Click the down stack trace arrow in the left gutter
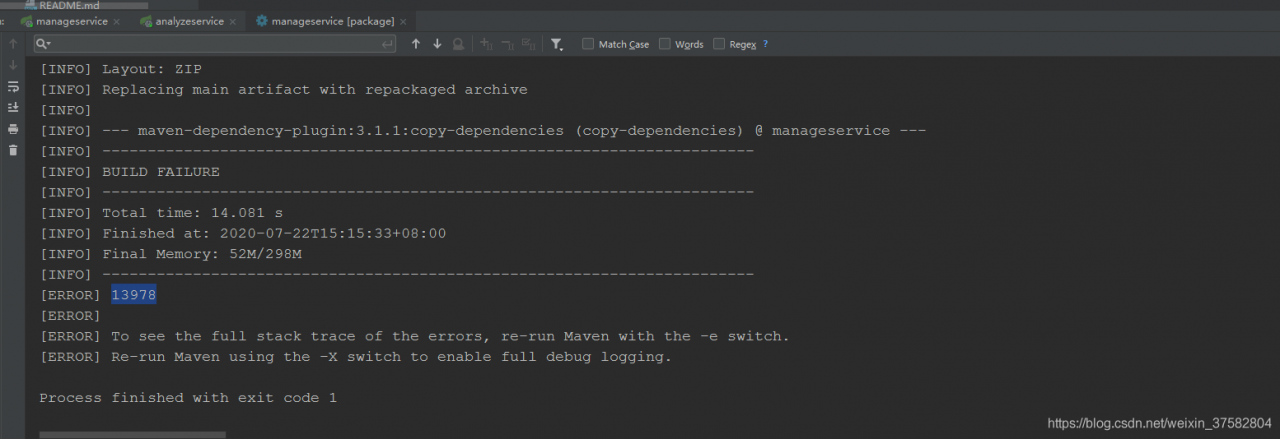Image resolution: width=1280 pixels, height=439 pixels. (x=13, y=65)
